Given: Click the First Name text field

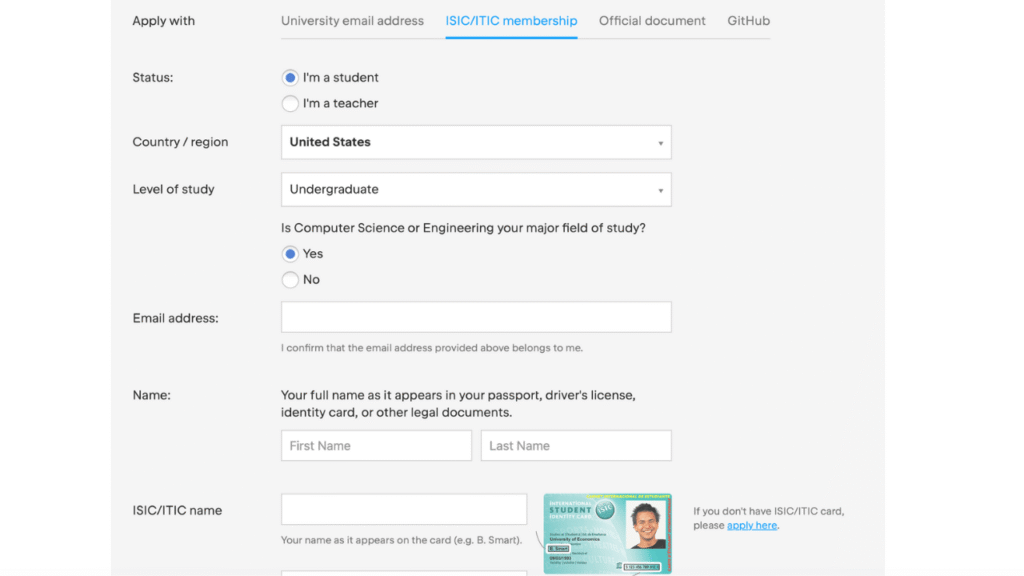Looking at the screenshot, I should pyautogui.click(x=376, y=446).
